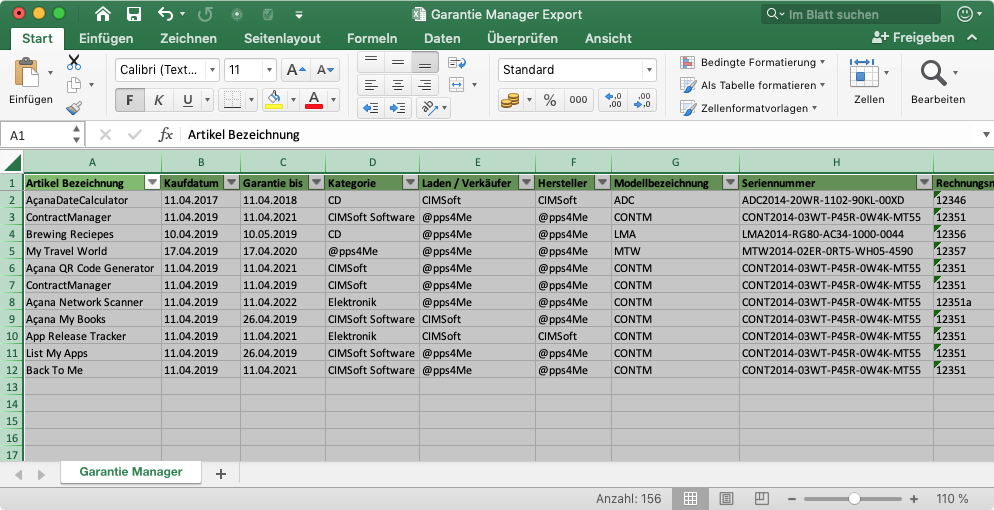
Task: Save the workbook with the disk icon
Action: [x=133, y=14]
